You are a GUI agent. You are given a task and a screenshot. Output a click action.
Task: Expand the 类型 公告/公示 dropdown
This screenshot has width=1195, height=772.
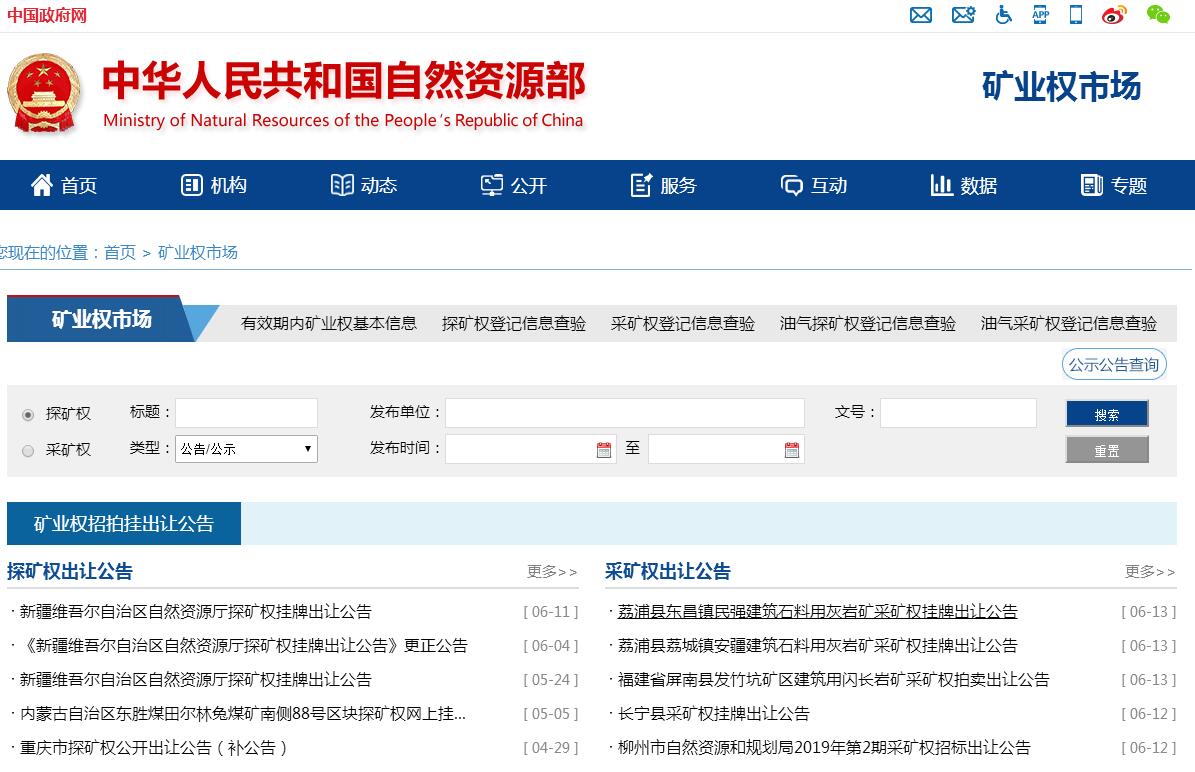pyautogui.click(x=246, y=449)
